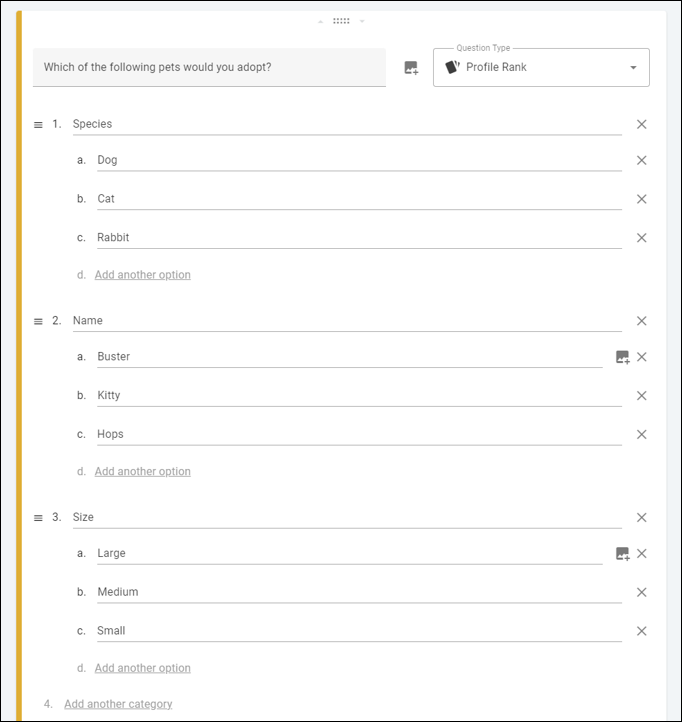
Task: Remove the Kitty option
Action: [x=641, y=396]
